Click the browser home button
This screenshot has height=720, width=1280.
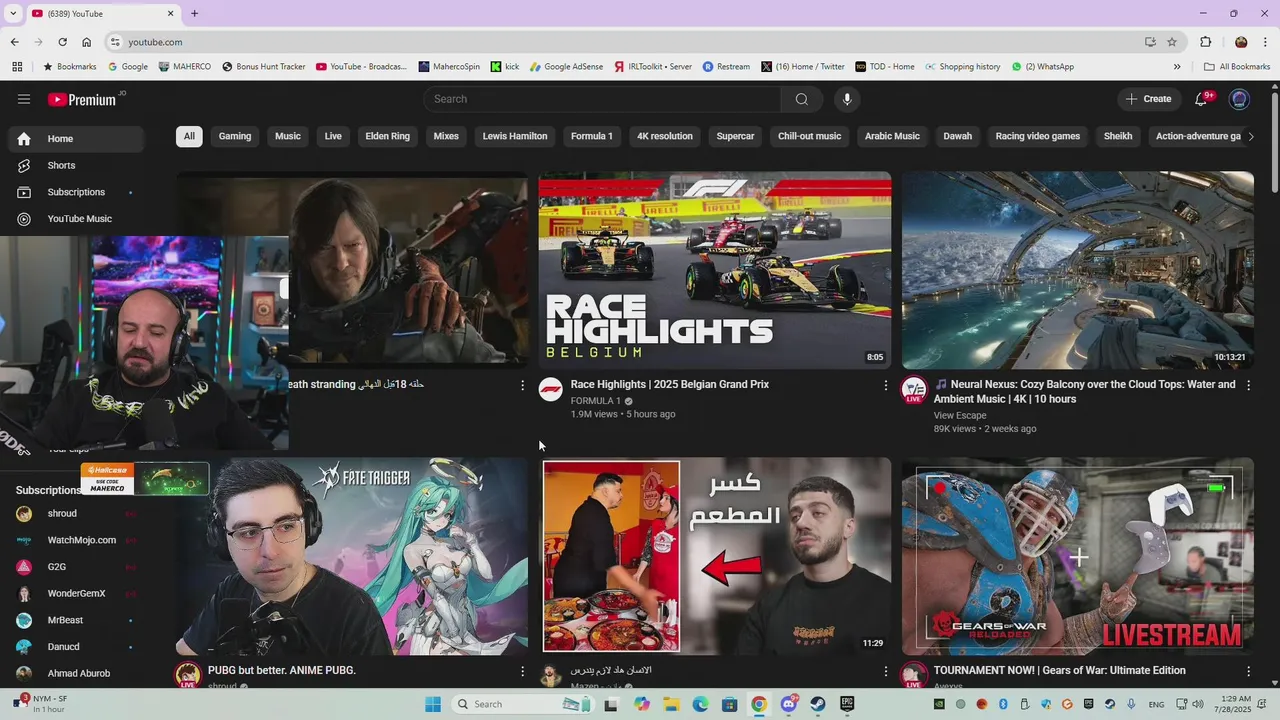(x=87, y=42)
